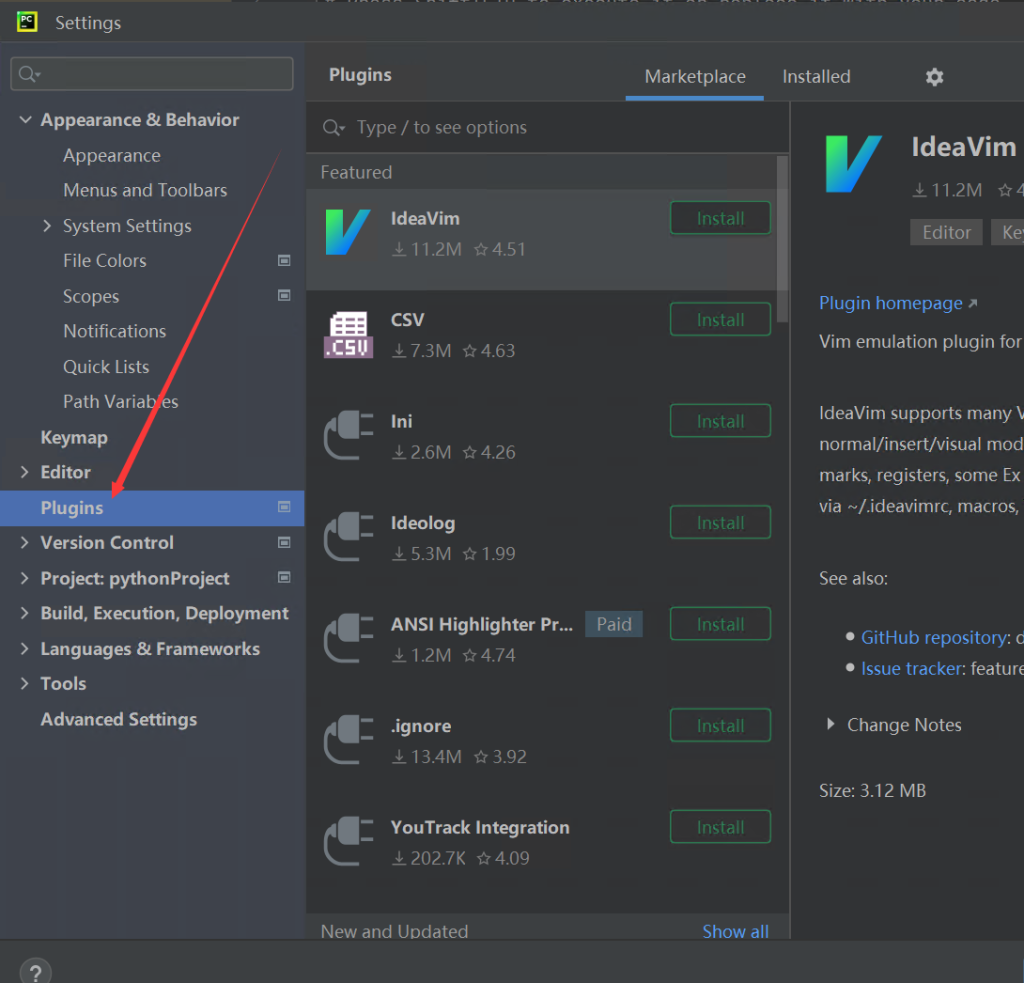Image resolution: width=1024 pixels, height=983 pixels.
Task: Click the large IdeaVim logo in details
Action: [852, 164]
